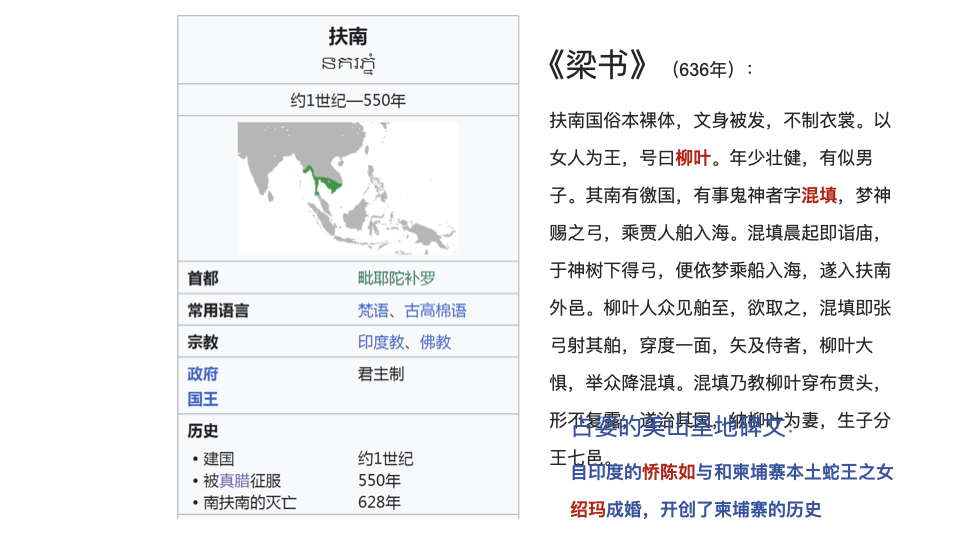
Task: Click the Southeast Asia map thumbnail
Action: (348, 188)
